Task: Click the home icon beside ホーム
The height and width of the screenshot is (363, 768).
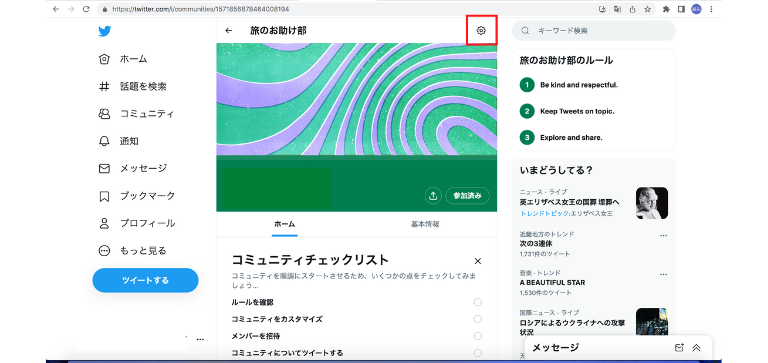Action: [104, 59]
